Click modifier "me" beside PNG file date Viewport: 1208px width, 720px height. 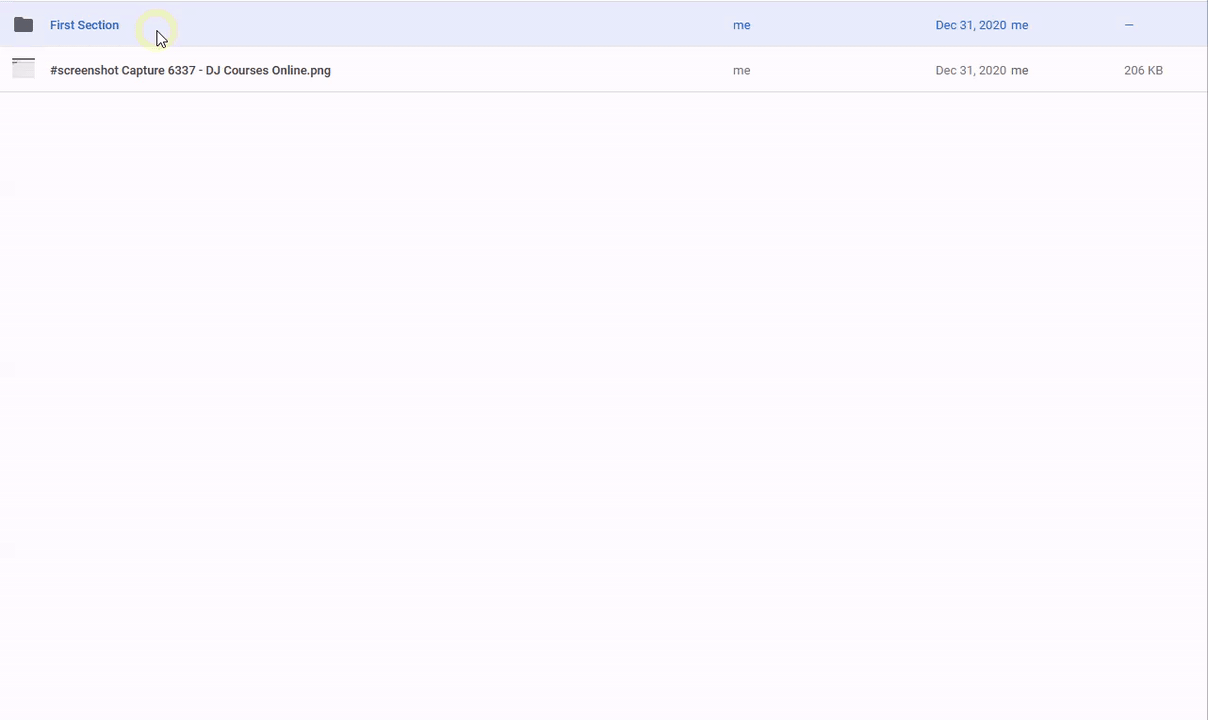pos(1019,70)
